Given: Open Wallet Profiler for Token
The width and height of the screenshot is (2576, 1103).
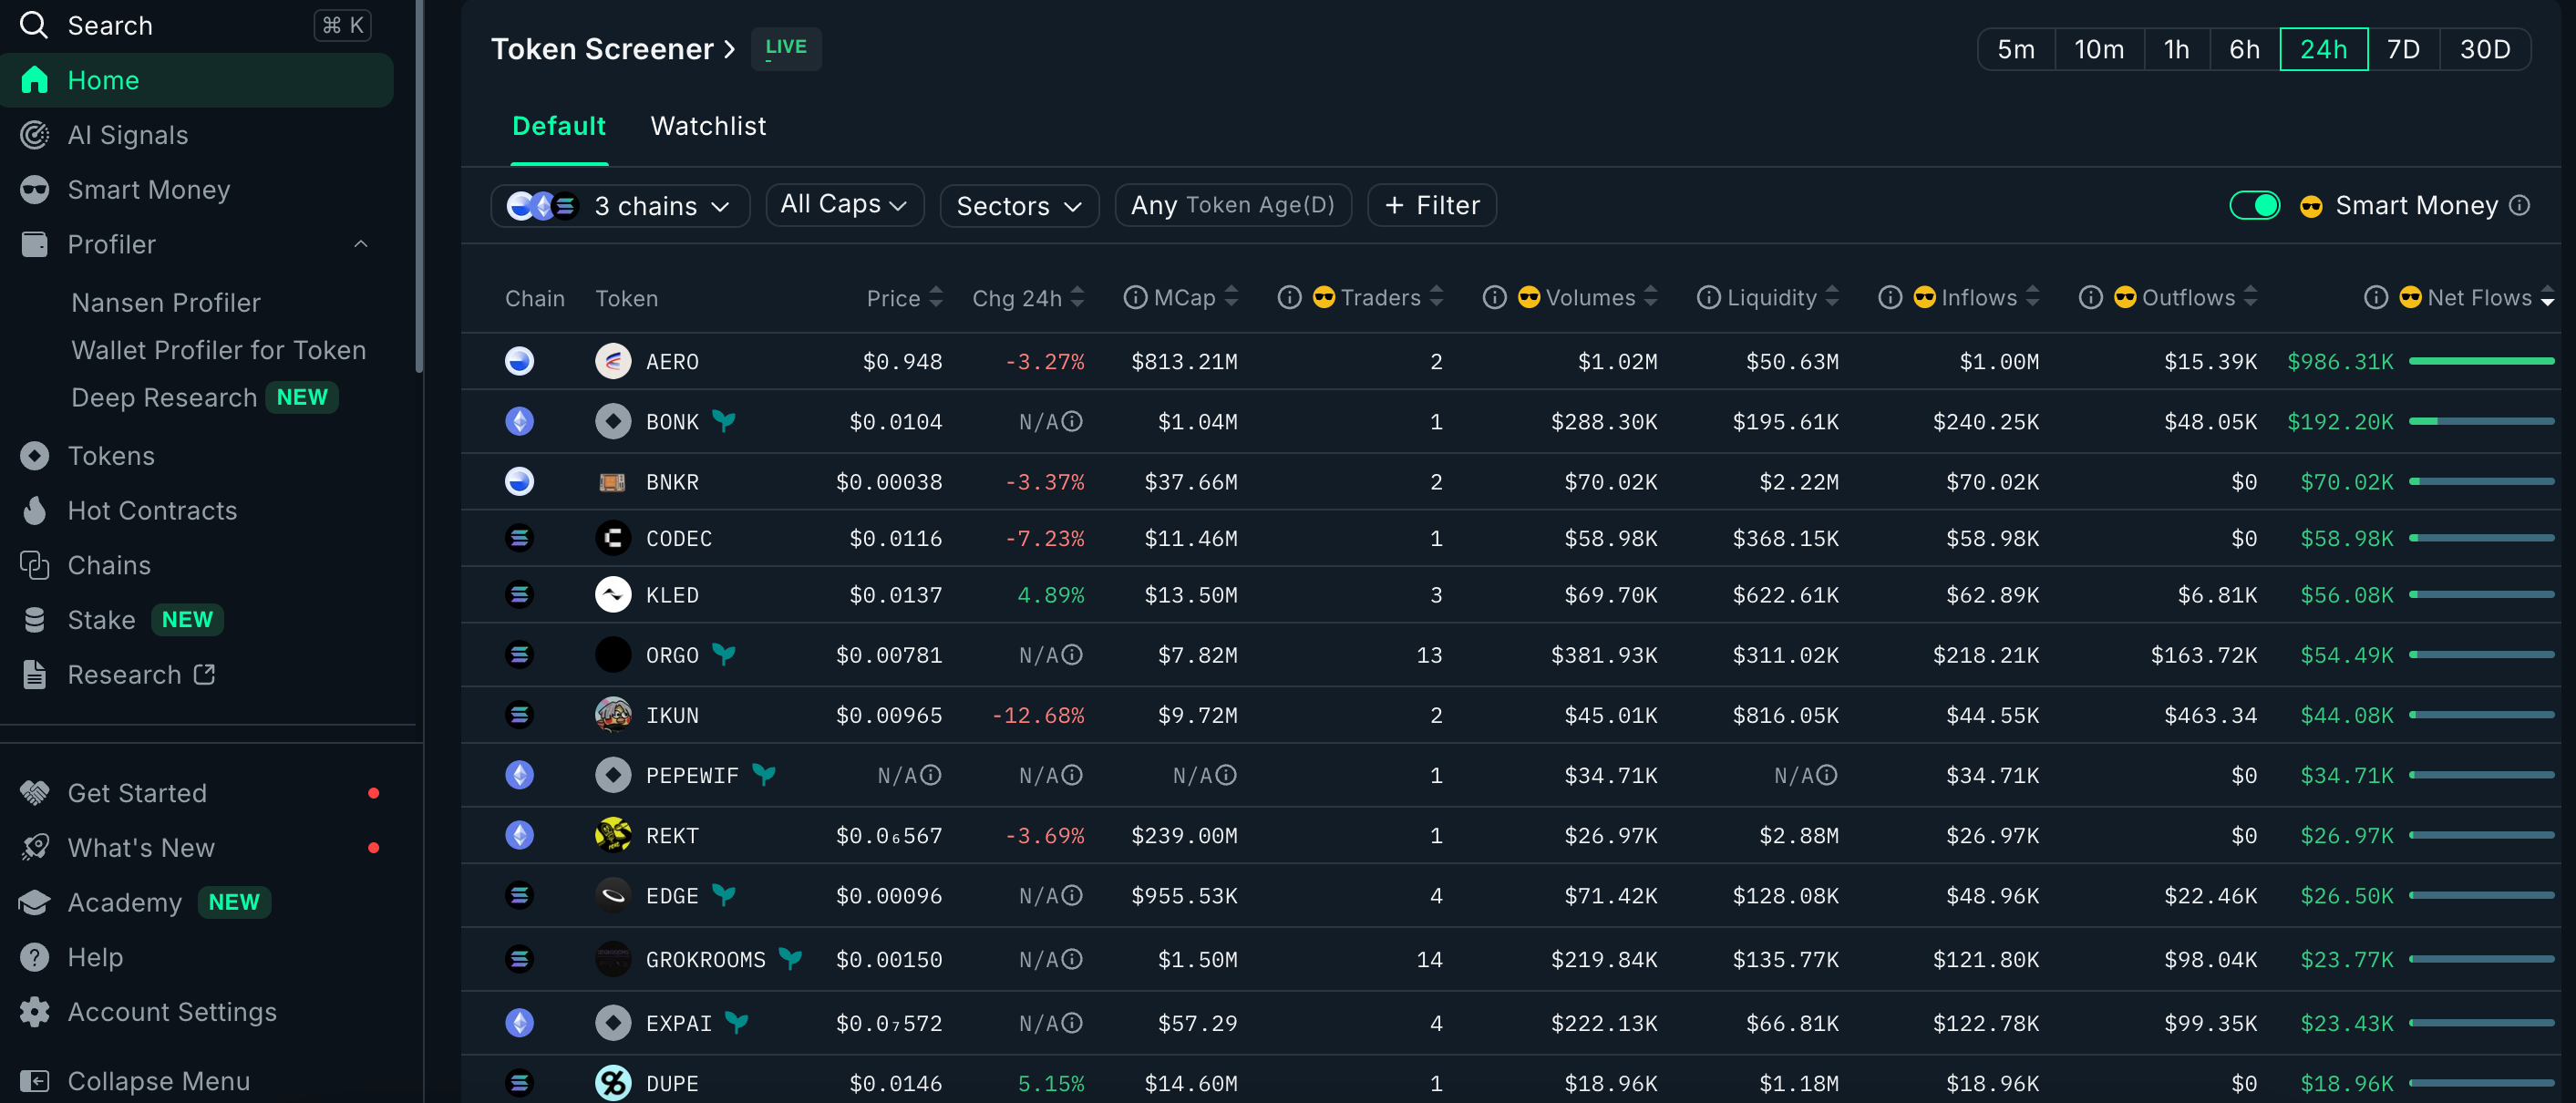Looking at the screenshot, I should pos(219,350).
